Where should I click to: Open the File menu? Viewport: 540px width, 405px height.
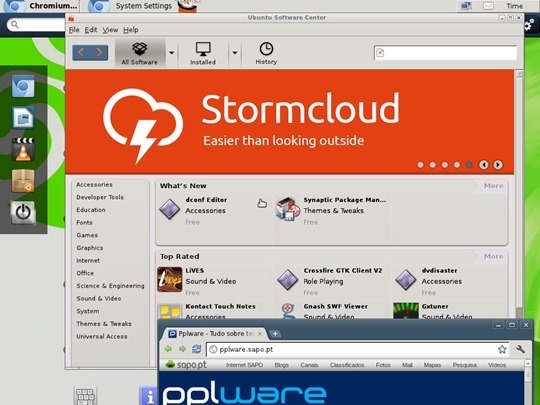74,30
